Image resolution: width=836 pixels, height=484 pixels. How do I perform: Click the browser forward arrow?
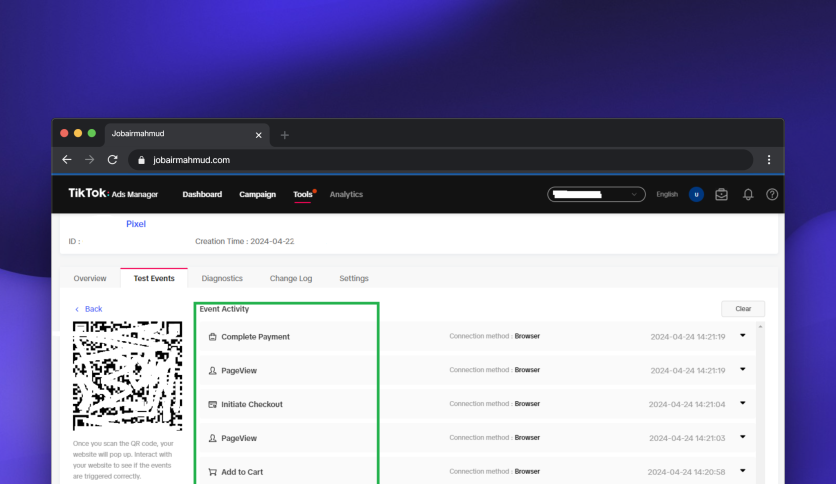coord(89,159)
